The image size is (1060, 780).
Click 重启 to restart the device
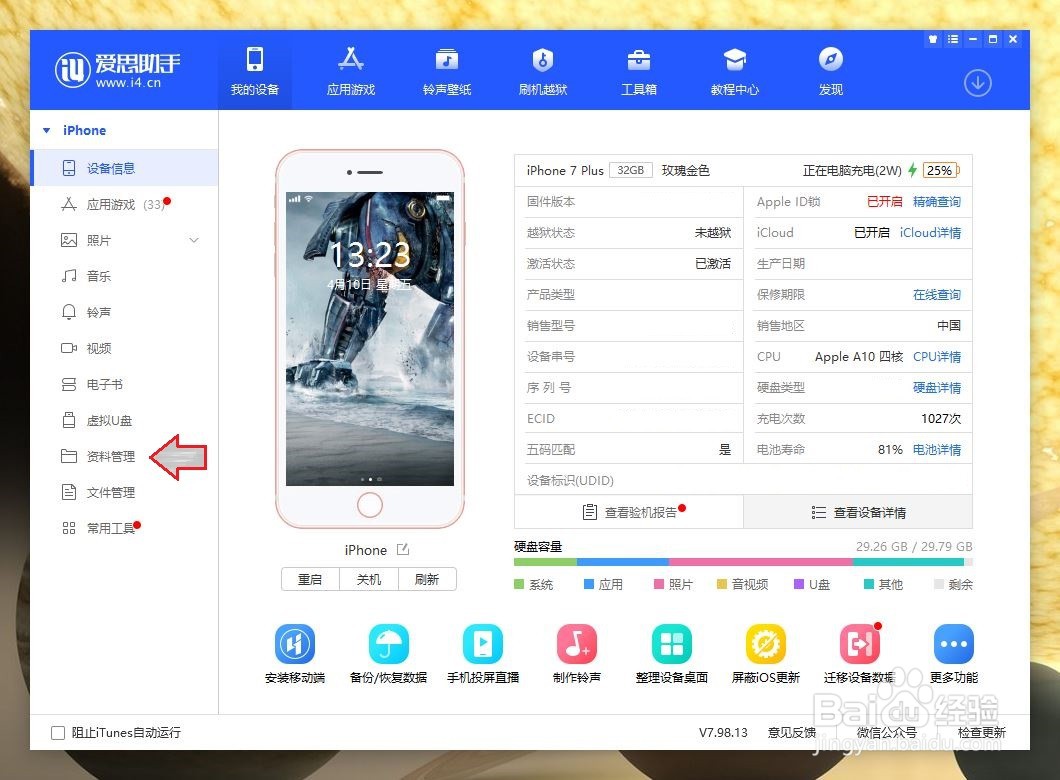pyautogui.click(x=310, y=578)
